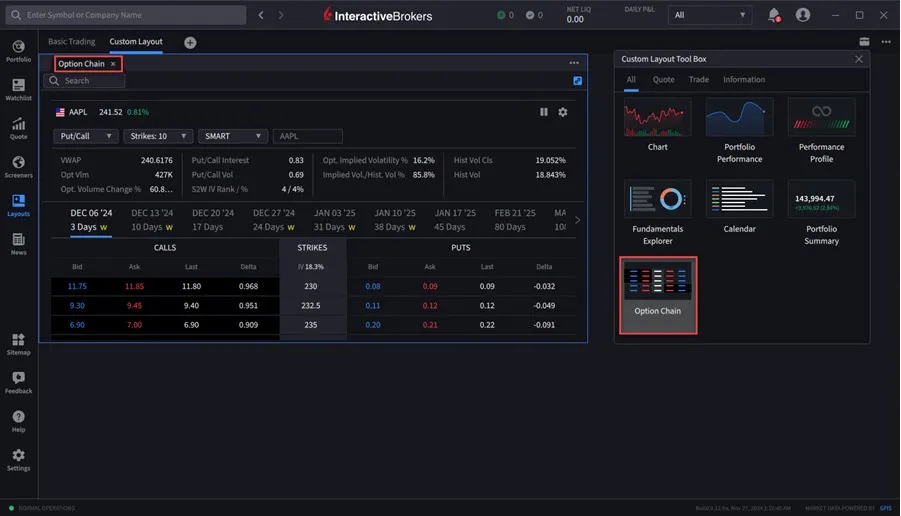
Task: Click the blue link icon in Option Chain panel
Action: [577, 81]
